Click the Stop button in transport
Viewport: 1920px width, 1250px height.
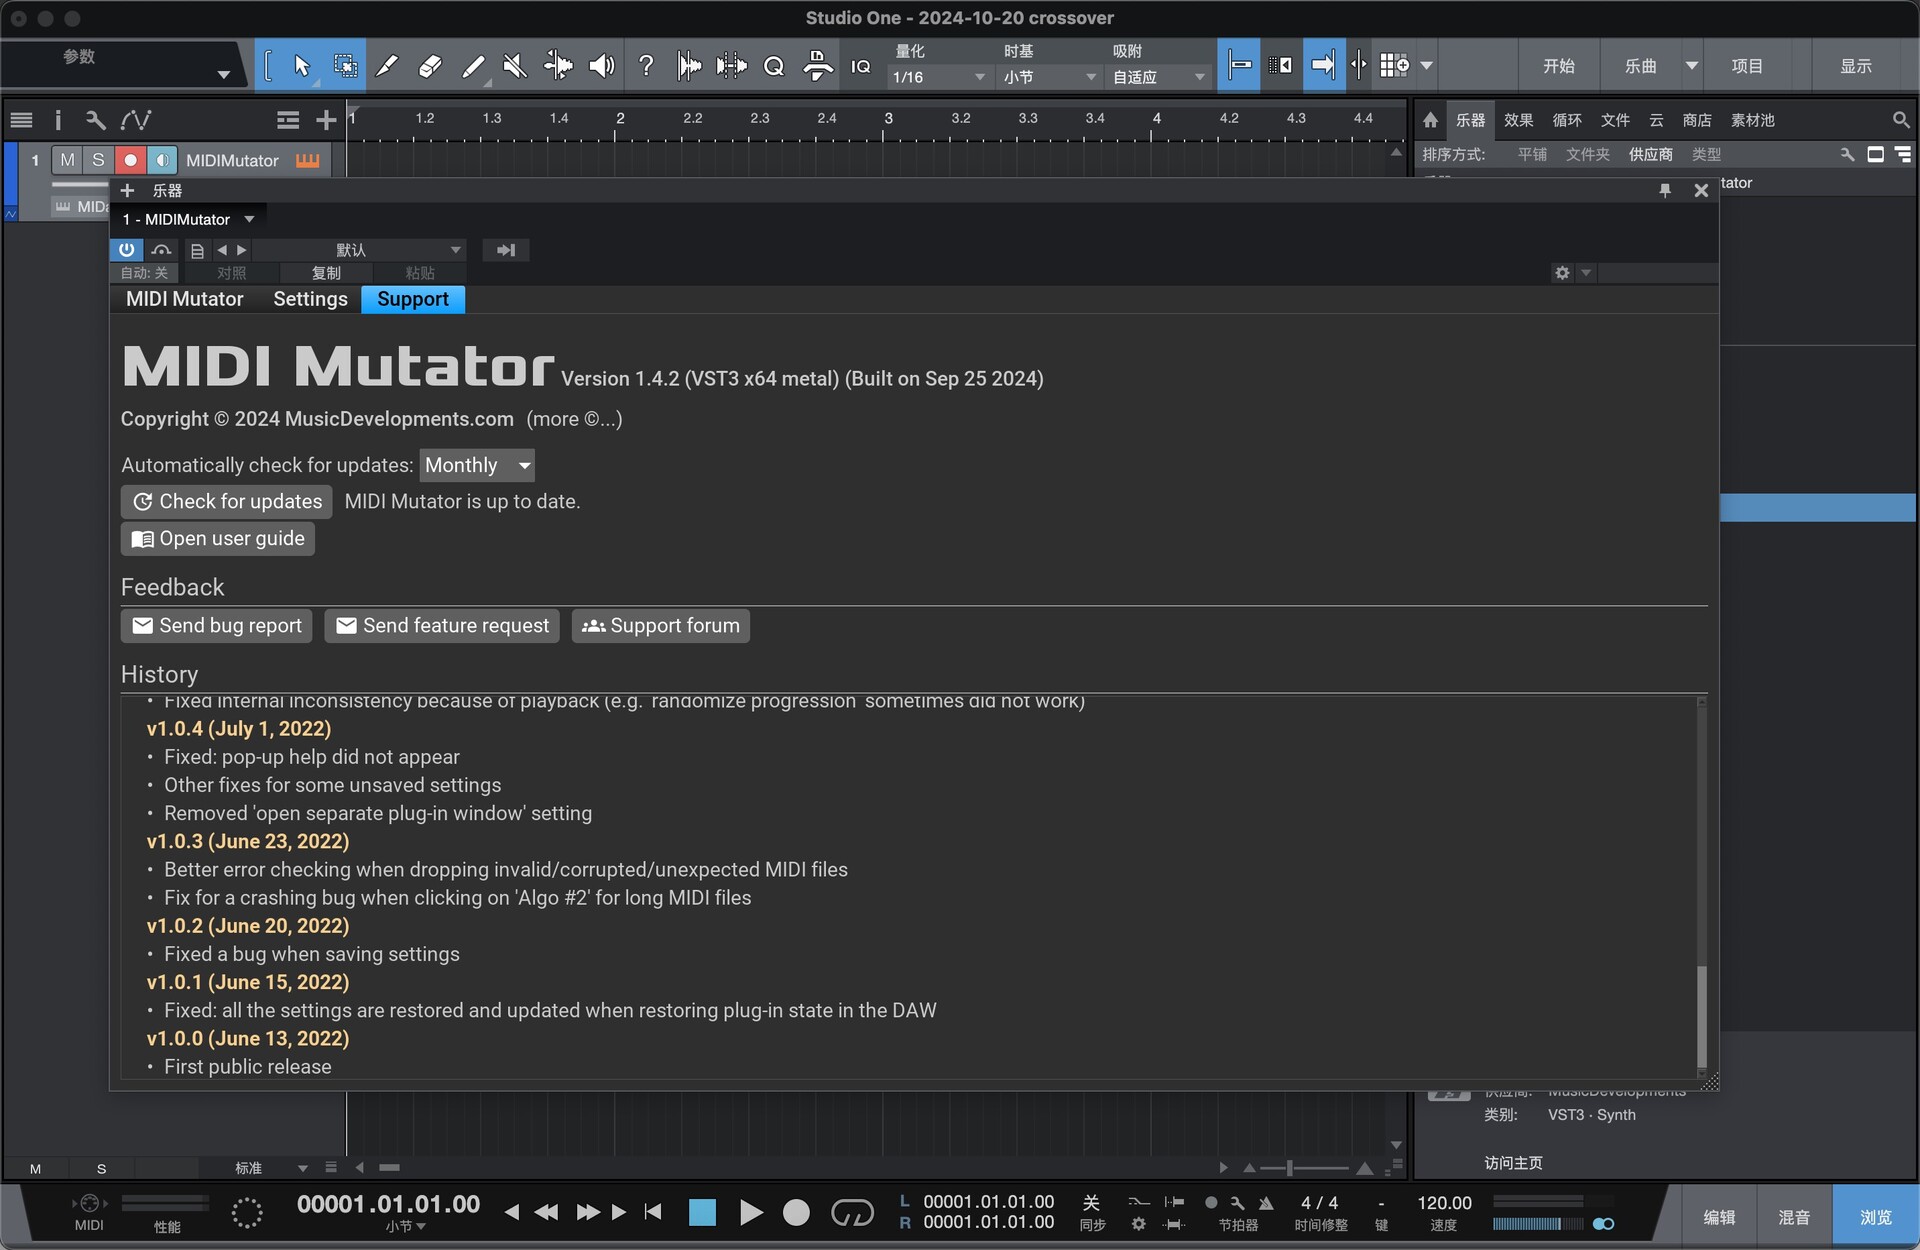click(x=702, y=1213)
